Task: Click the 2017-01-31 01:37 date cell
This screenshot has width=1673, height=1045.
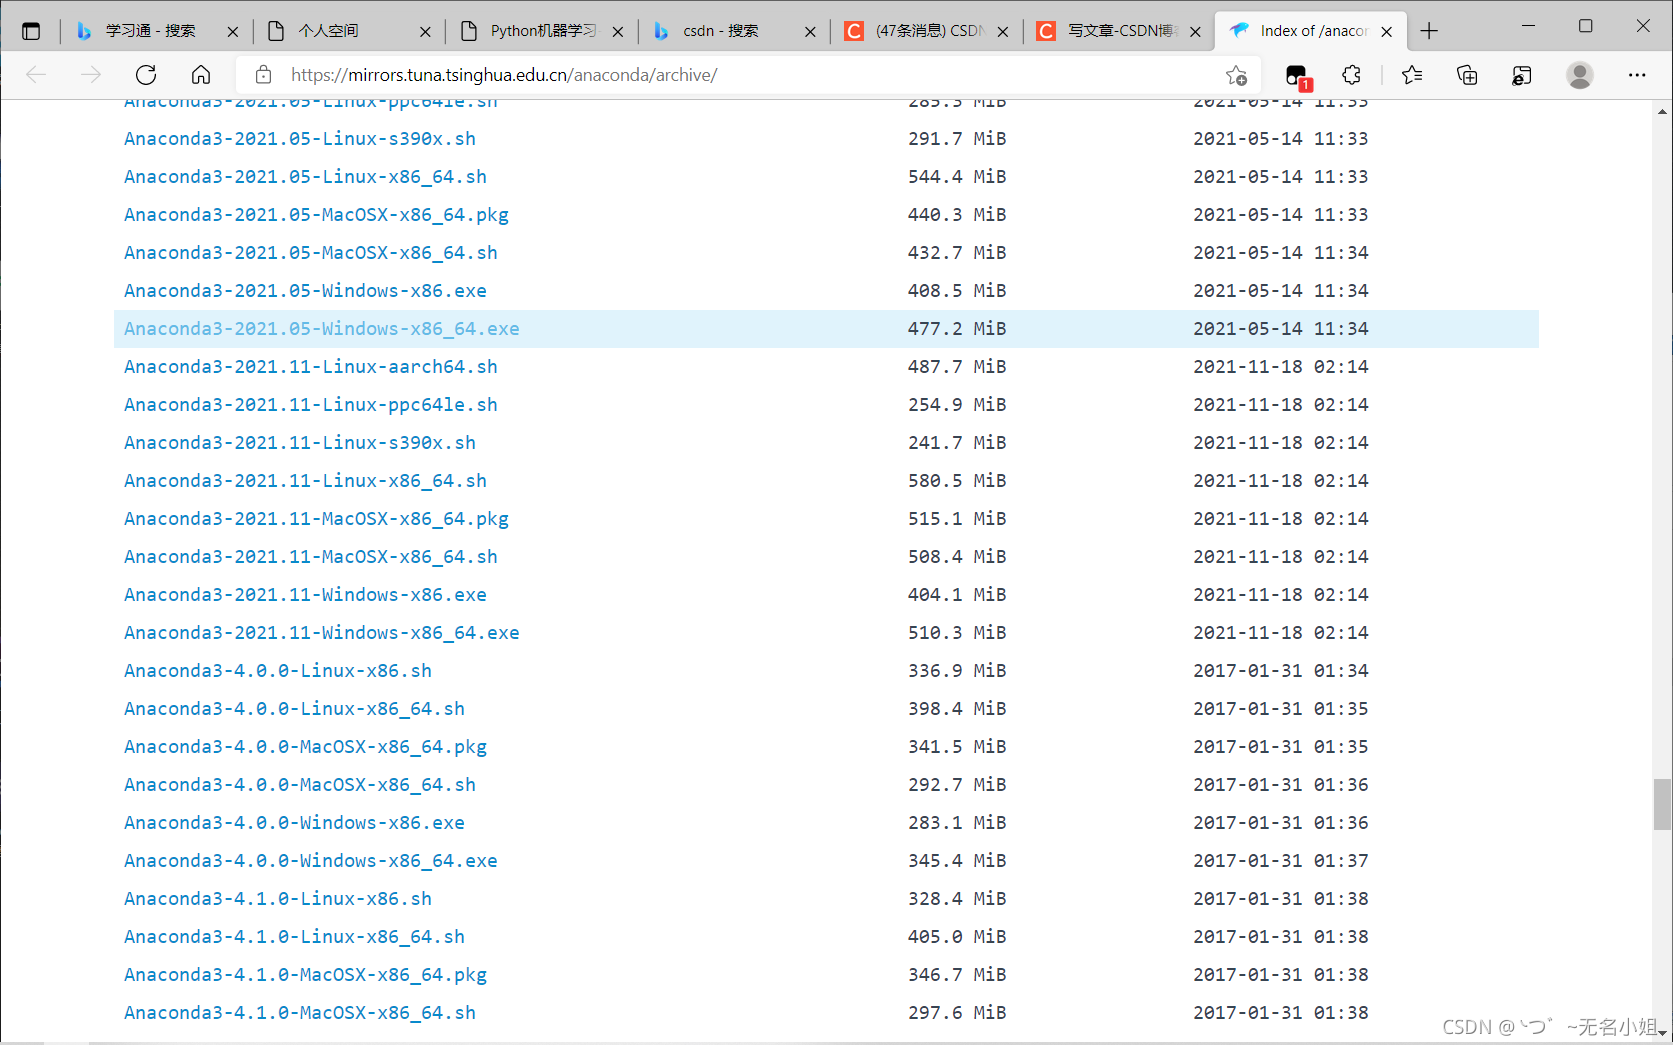Action: 1281,861
